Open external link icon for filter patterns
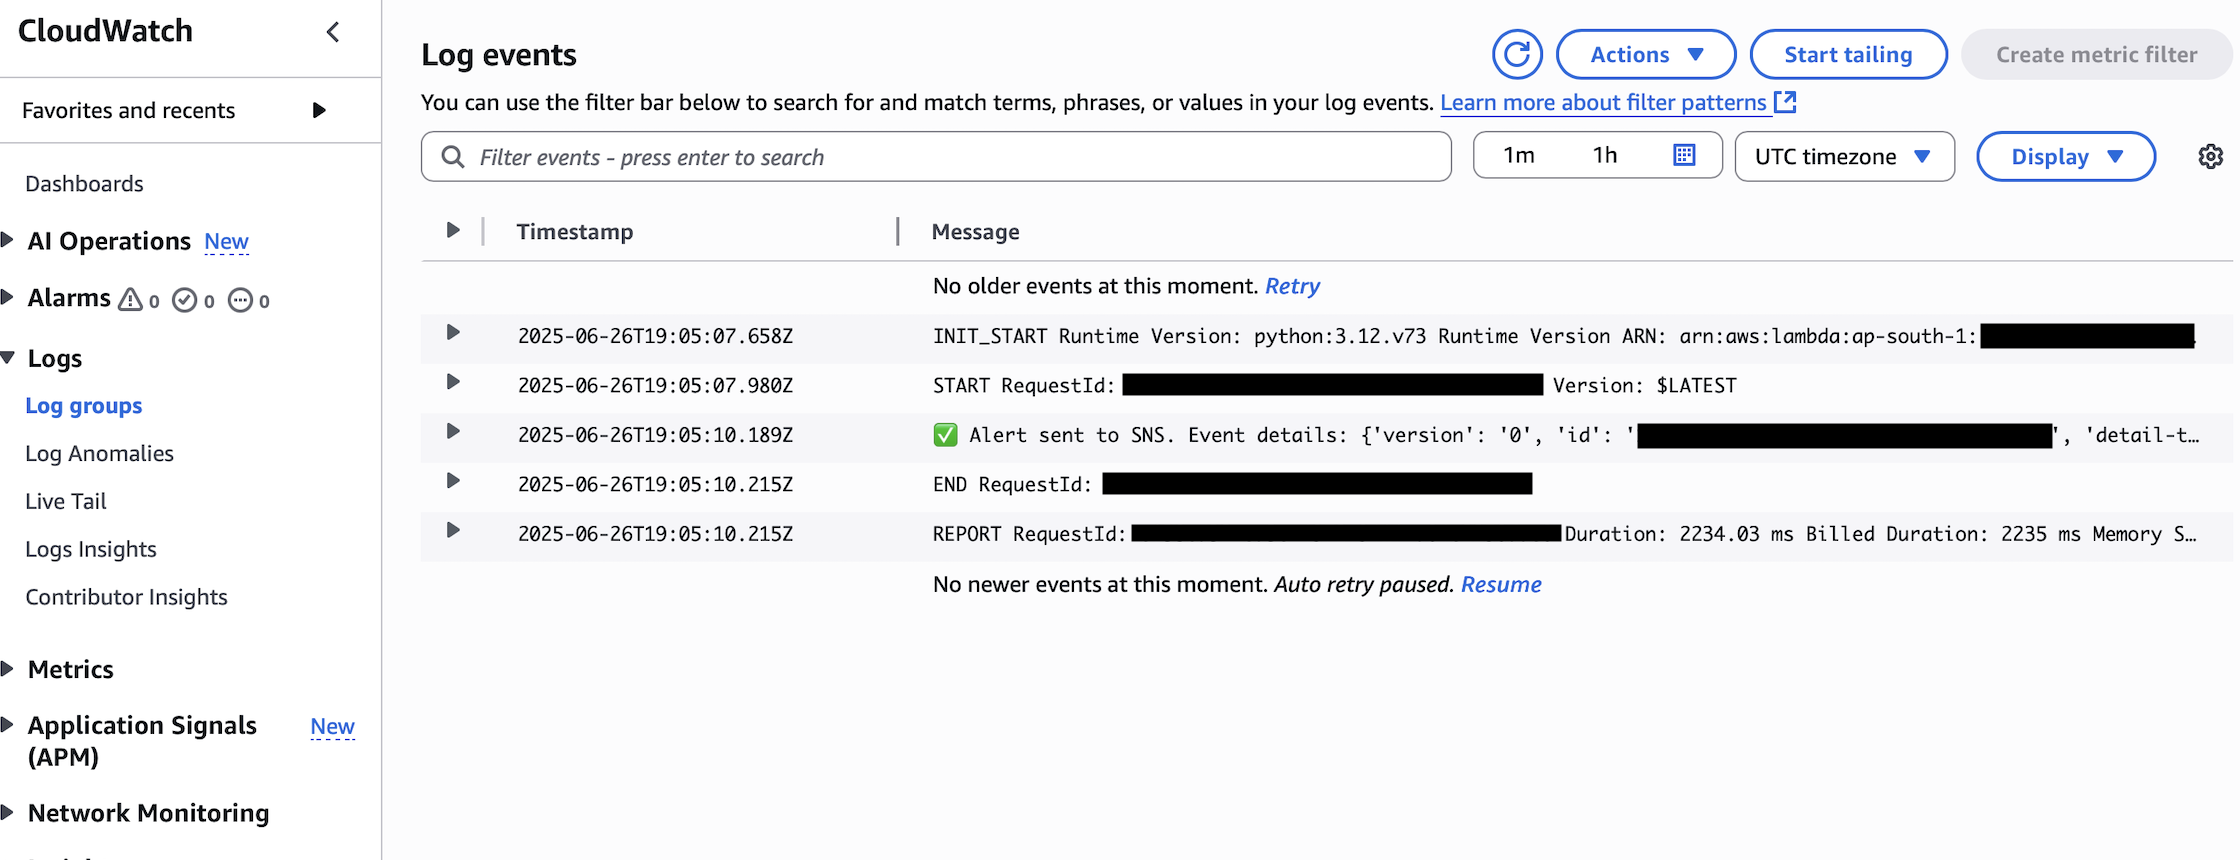This screenshot has height=860, width=2240. 1785,102
